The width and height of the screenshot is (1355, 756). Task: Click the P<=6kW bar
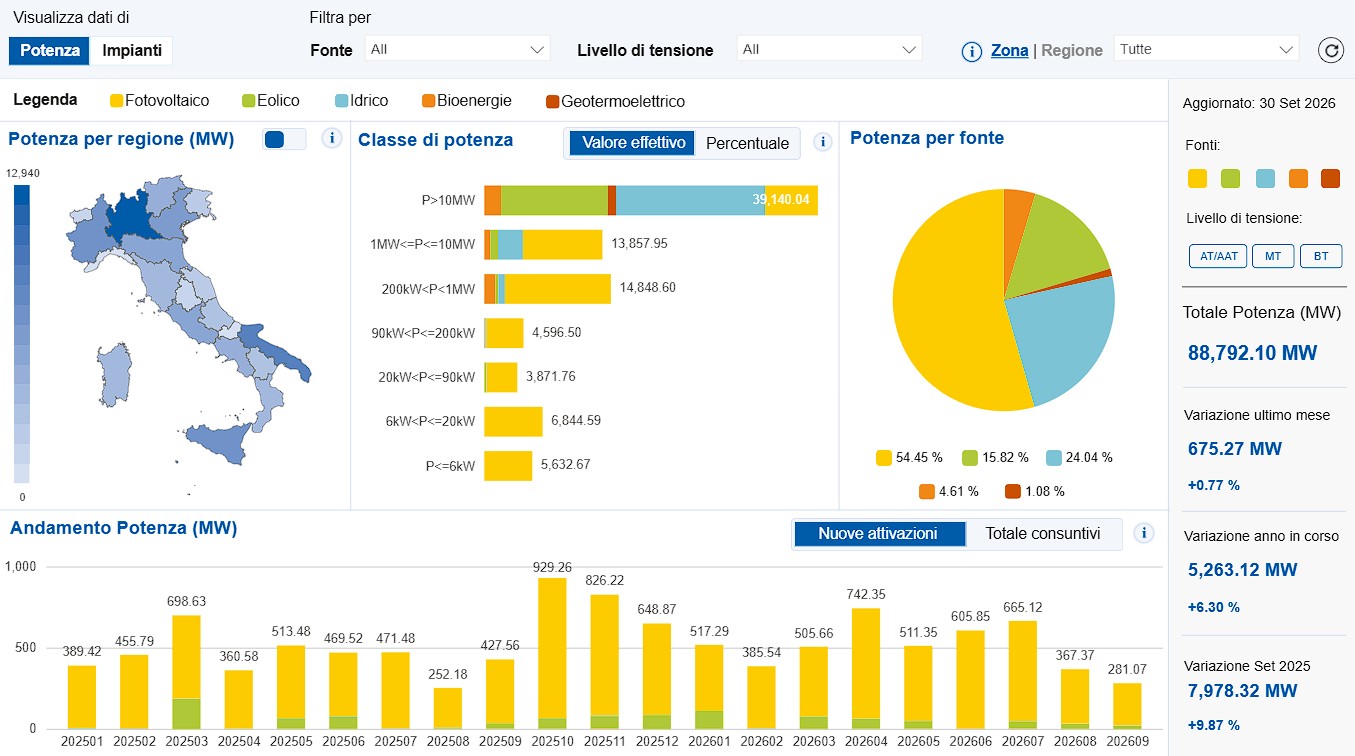pos(508,465)
